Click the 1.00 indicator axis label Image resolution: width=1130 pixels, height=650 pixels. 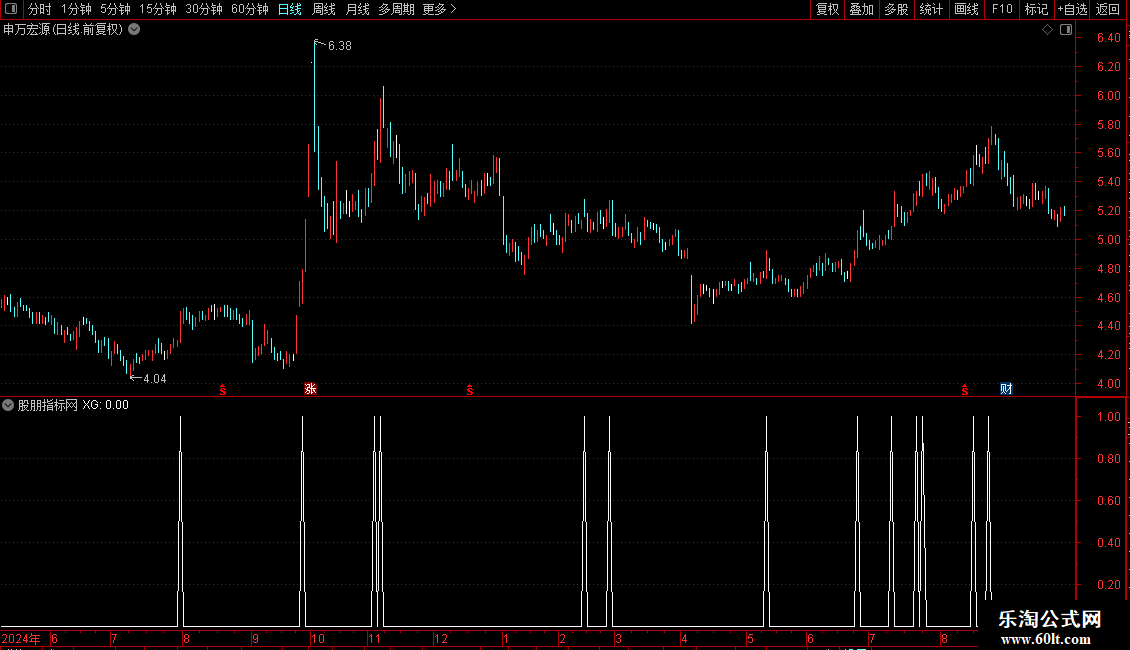click(1109, 417)
